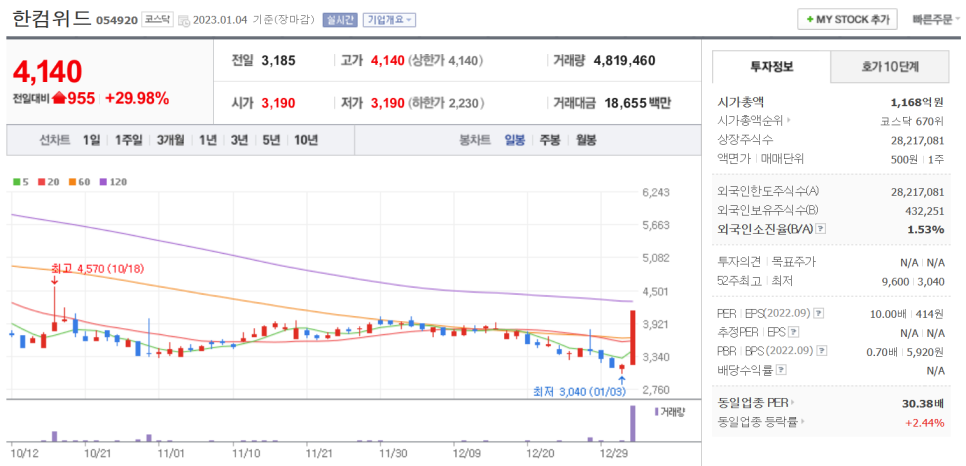Image resolution: width=966 pixels, height=466 pixels.
Task: Click the tallest purple volume bar
Action: 633,423
